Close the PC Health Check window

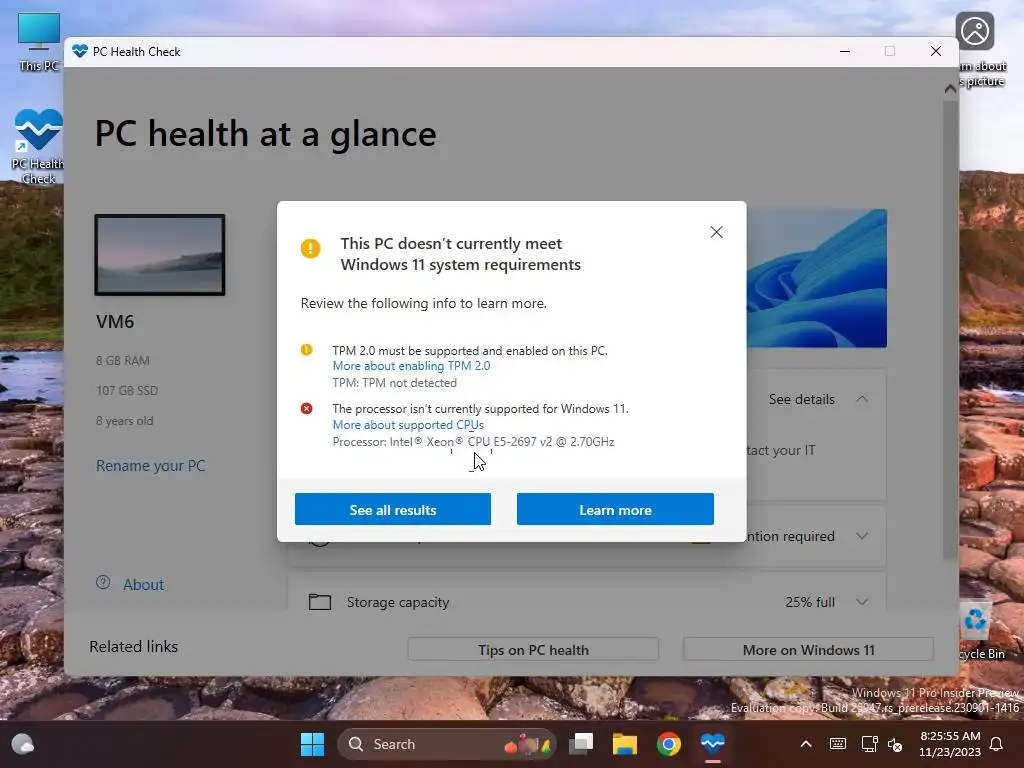[x=936, y=52]
